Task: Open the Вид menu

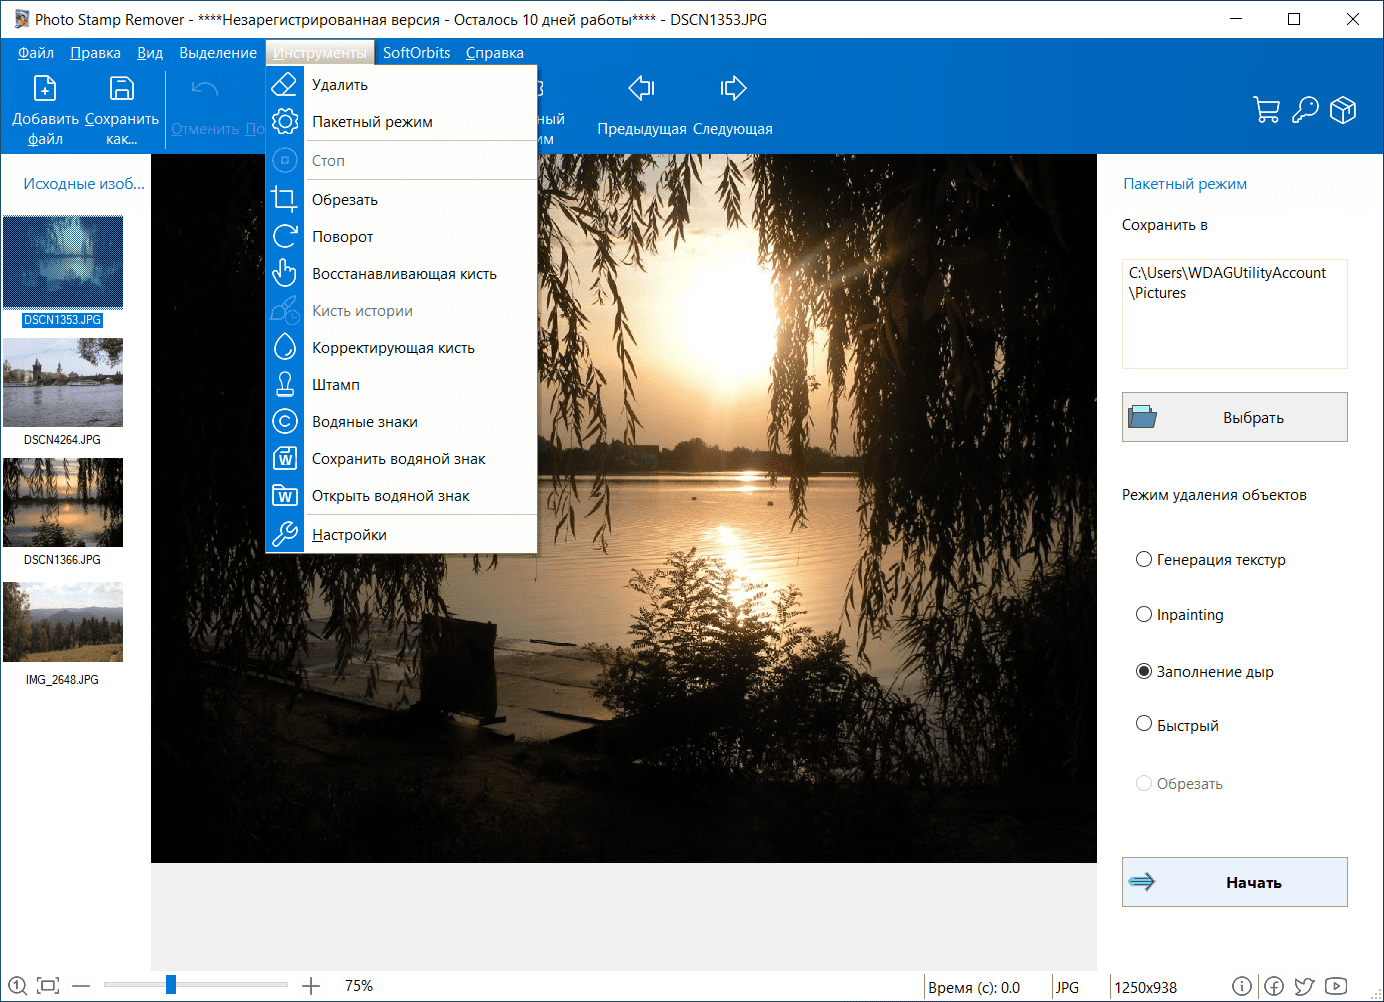Action: pos(150,53)
